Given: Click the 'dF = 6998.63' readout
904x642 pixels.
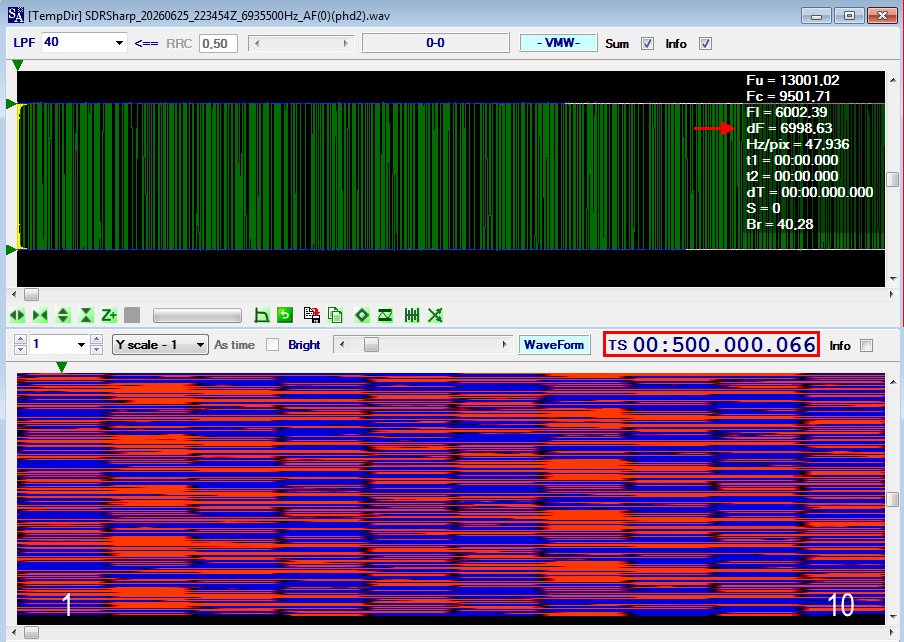Looking at the screenshot, I should click(x=789, y=128).
